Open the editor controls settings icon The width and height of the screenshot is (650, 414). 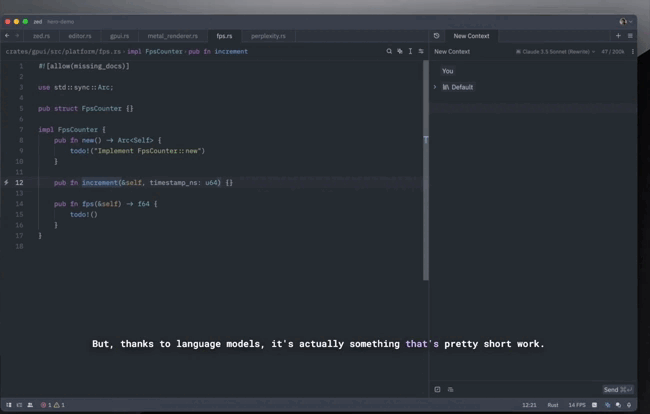tap(421, 51)
